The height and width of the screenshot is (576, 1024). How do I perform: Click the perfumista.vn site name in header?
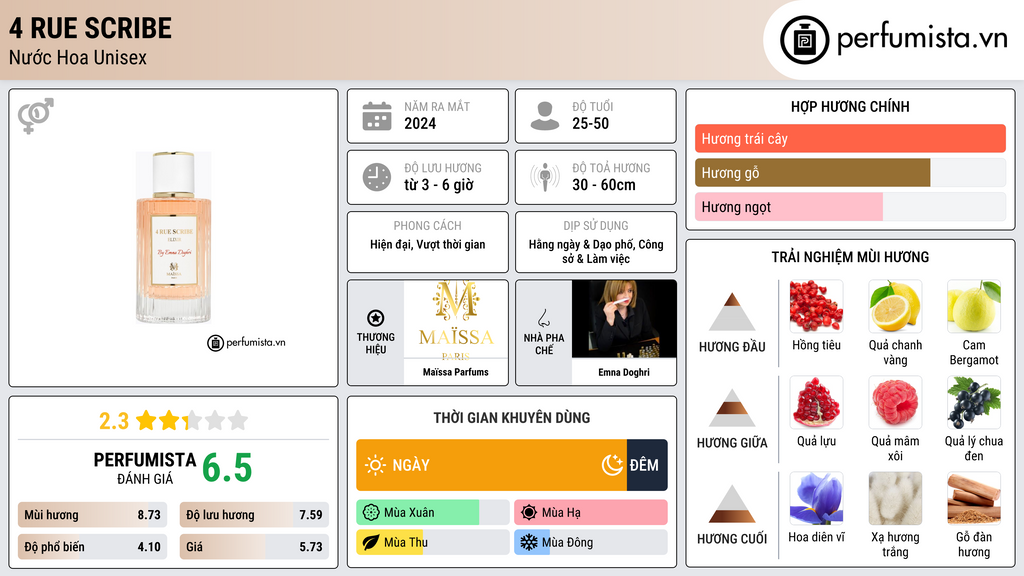pos(922,38)
